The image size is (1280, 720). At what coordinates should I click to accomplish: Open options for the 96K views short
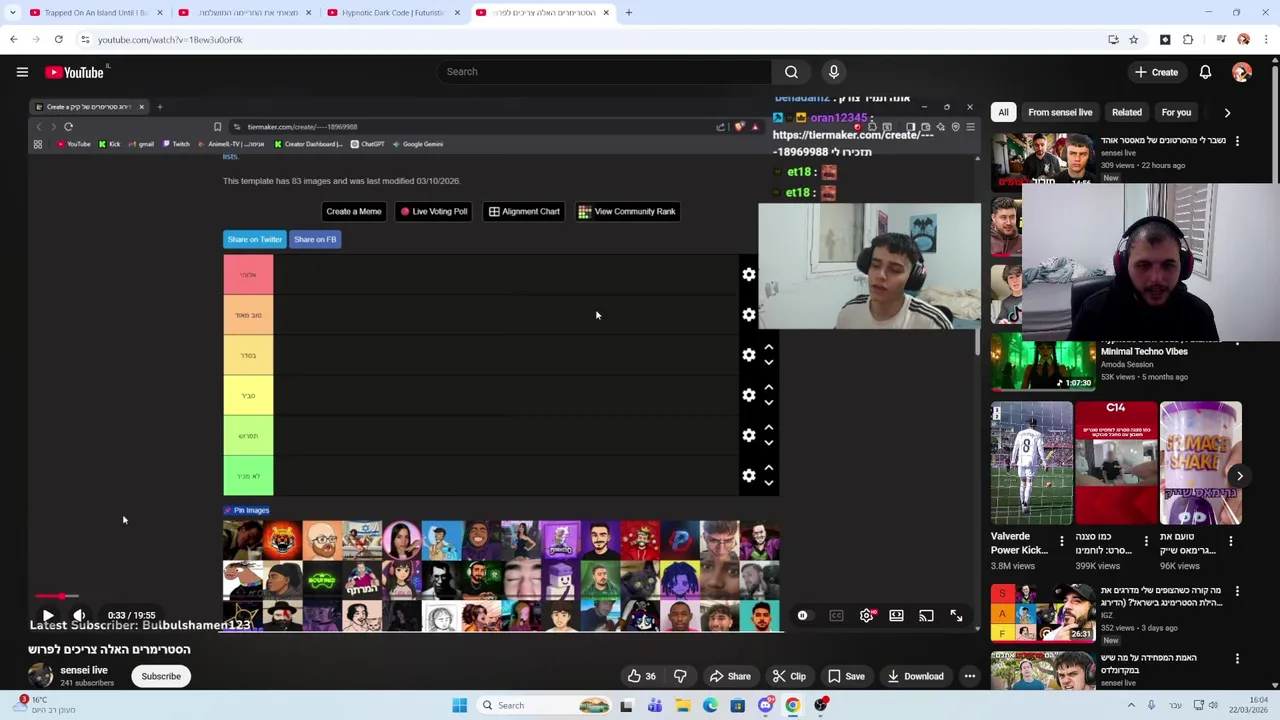pos(1231,541)
